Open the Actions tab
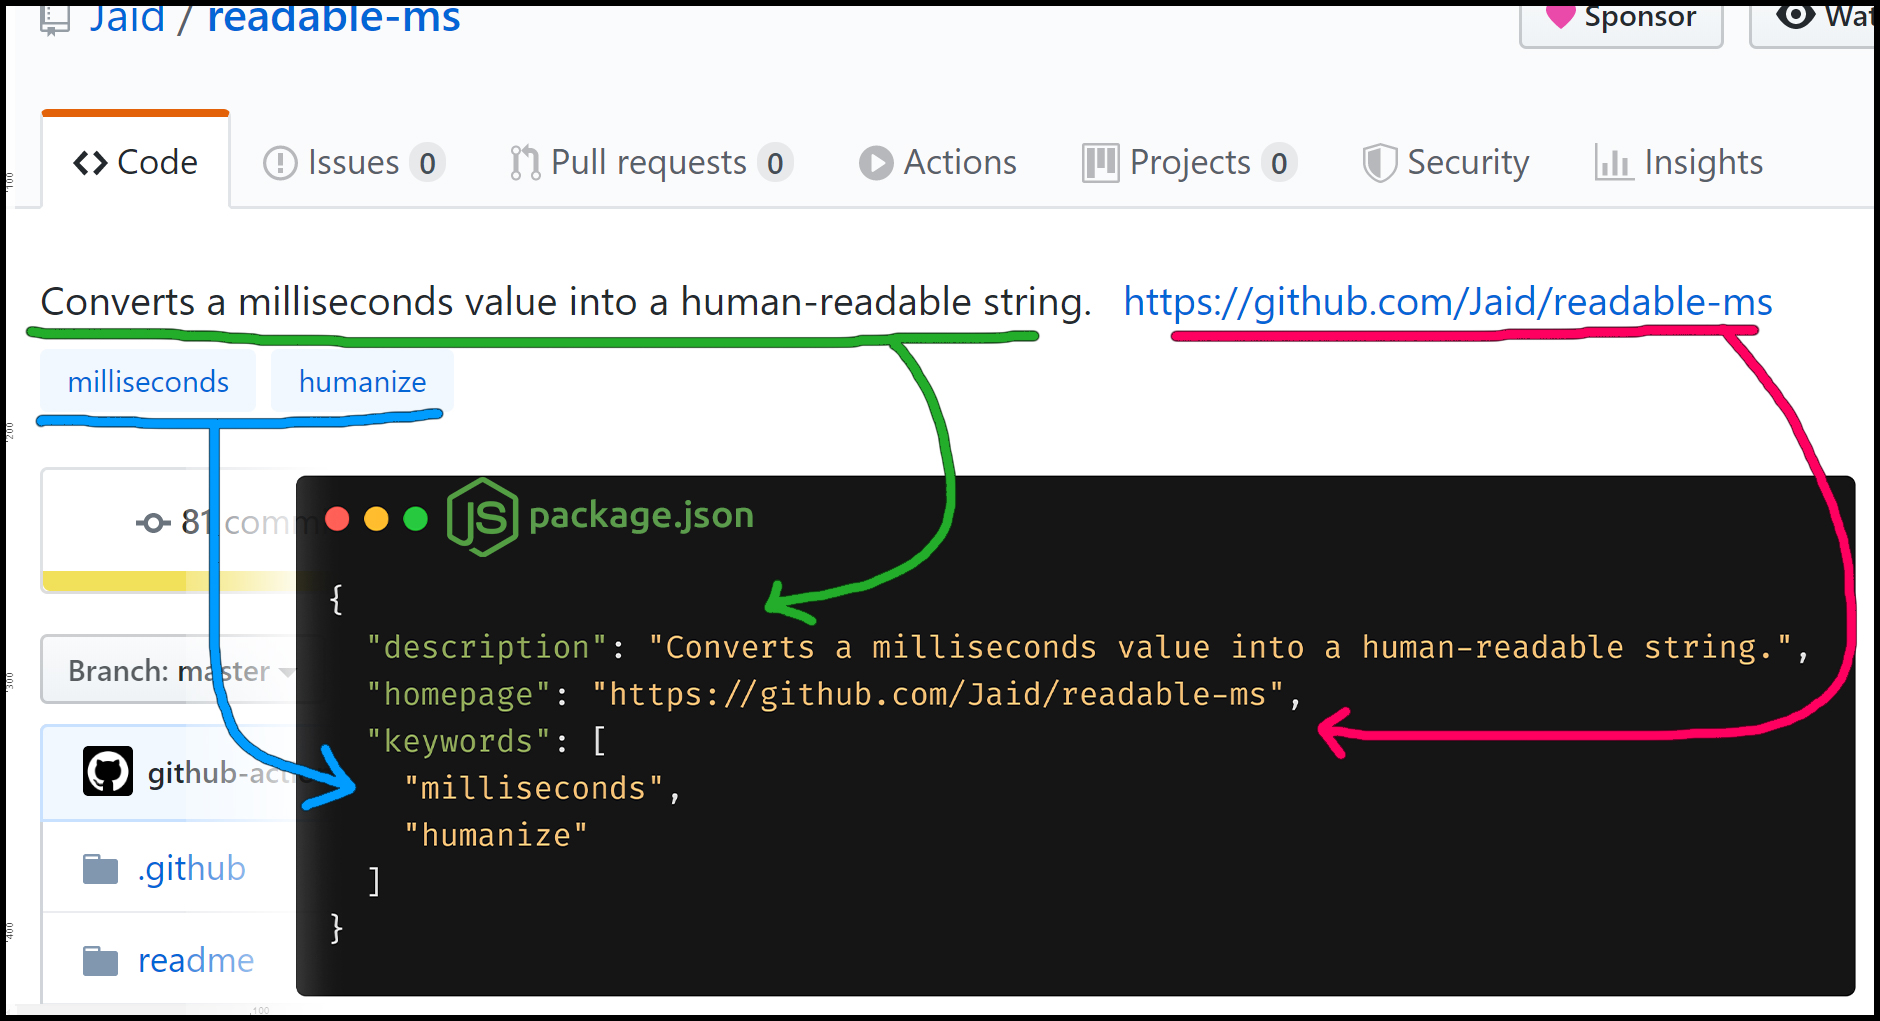 [x=937, y=163]
